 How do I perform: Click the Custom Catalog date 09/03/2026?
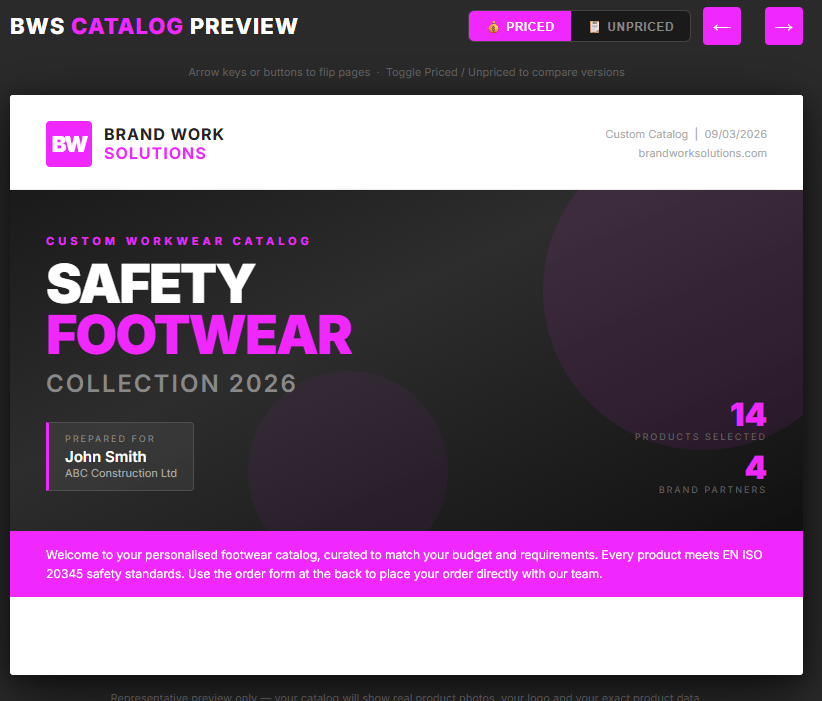[x=735, y=134]
